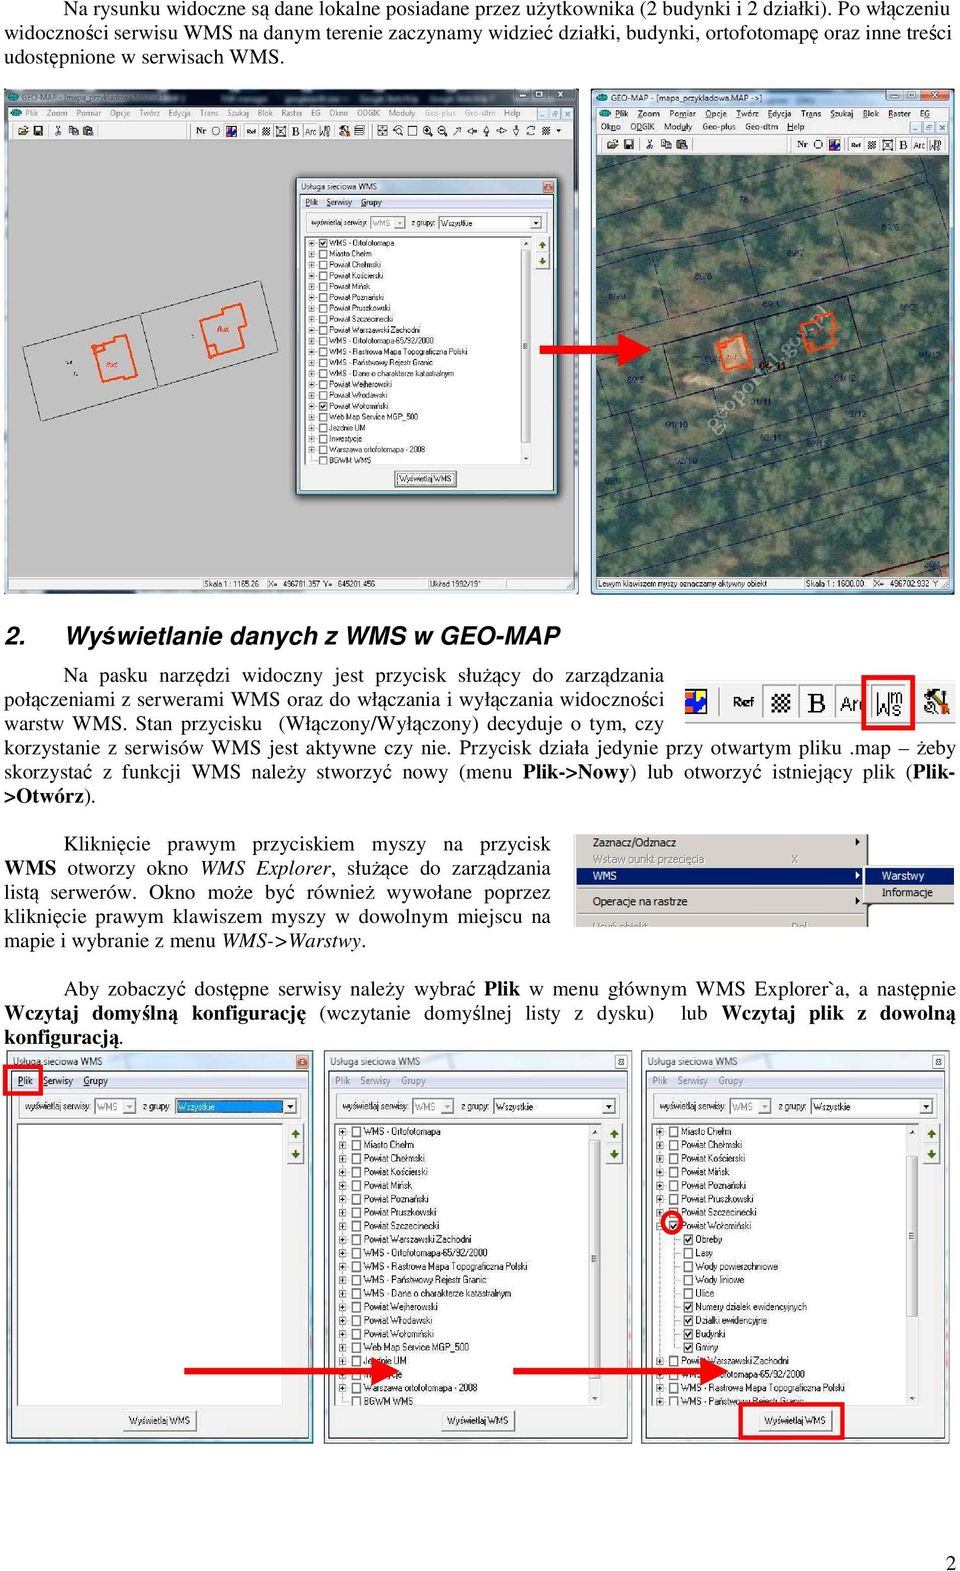Open the Serwisy menu in the empty-list WMS dialog

58,1081
